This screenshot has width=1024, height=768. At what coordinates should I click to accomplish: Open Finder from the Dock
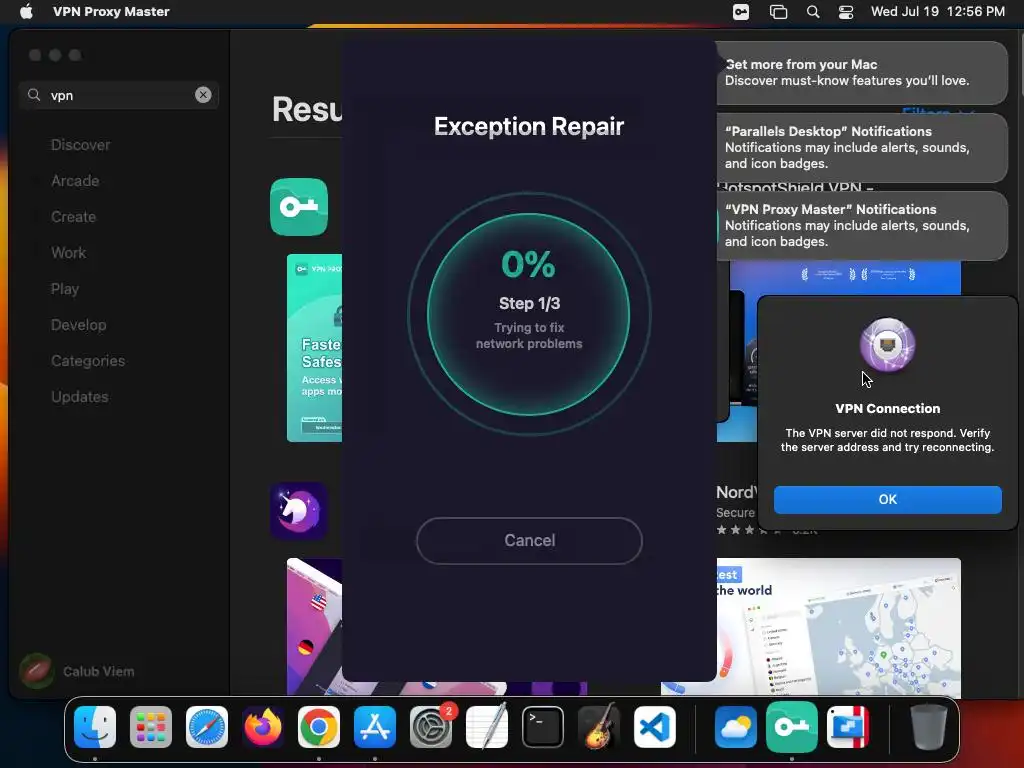(x=95, y=727)
